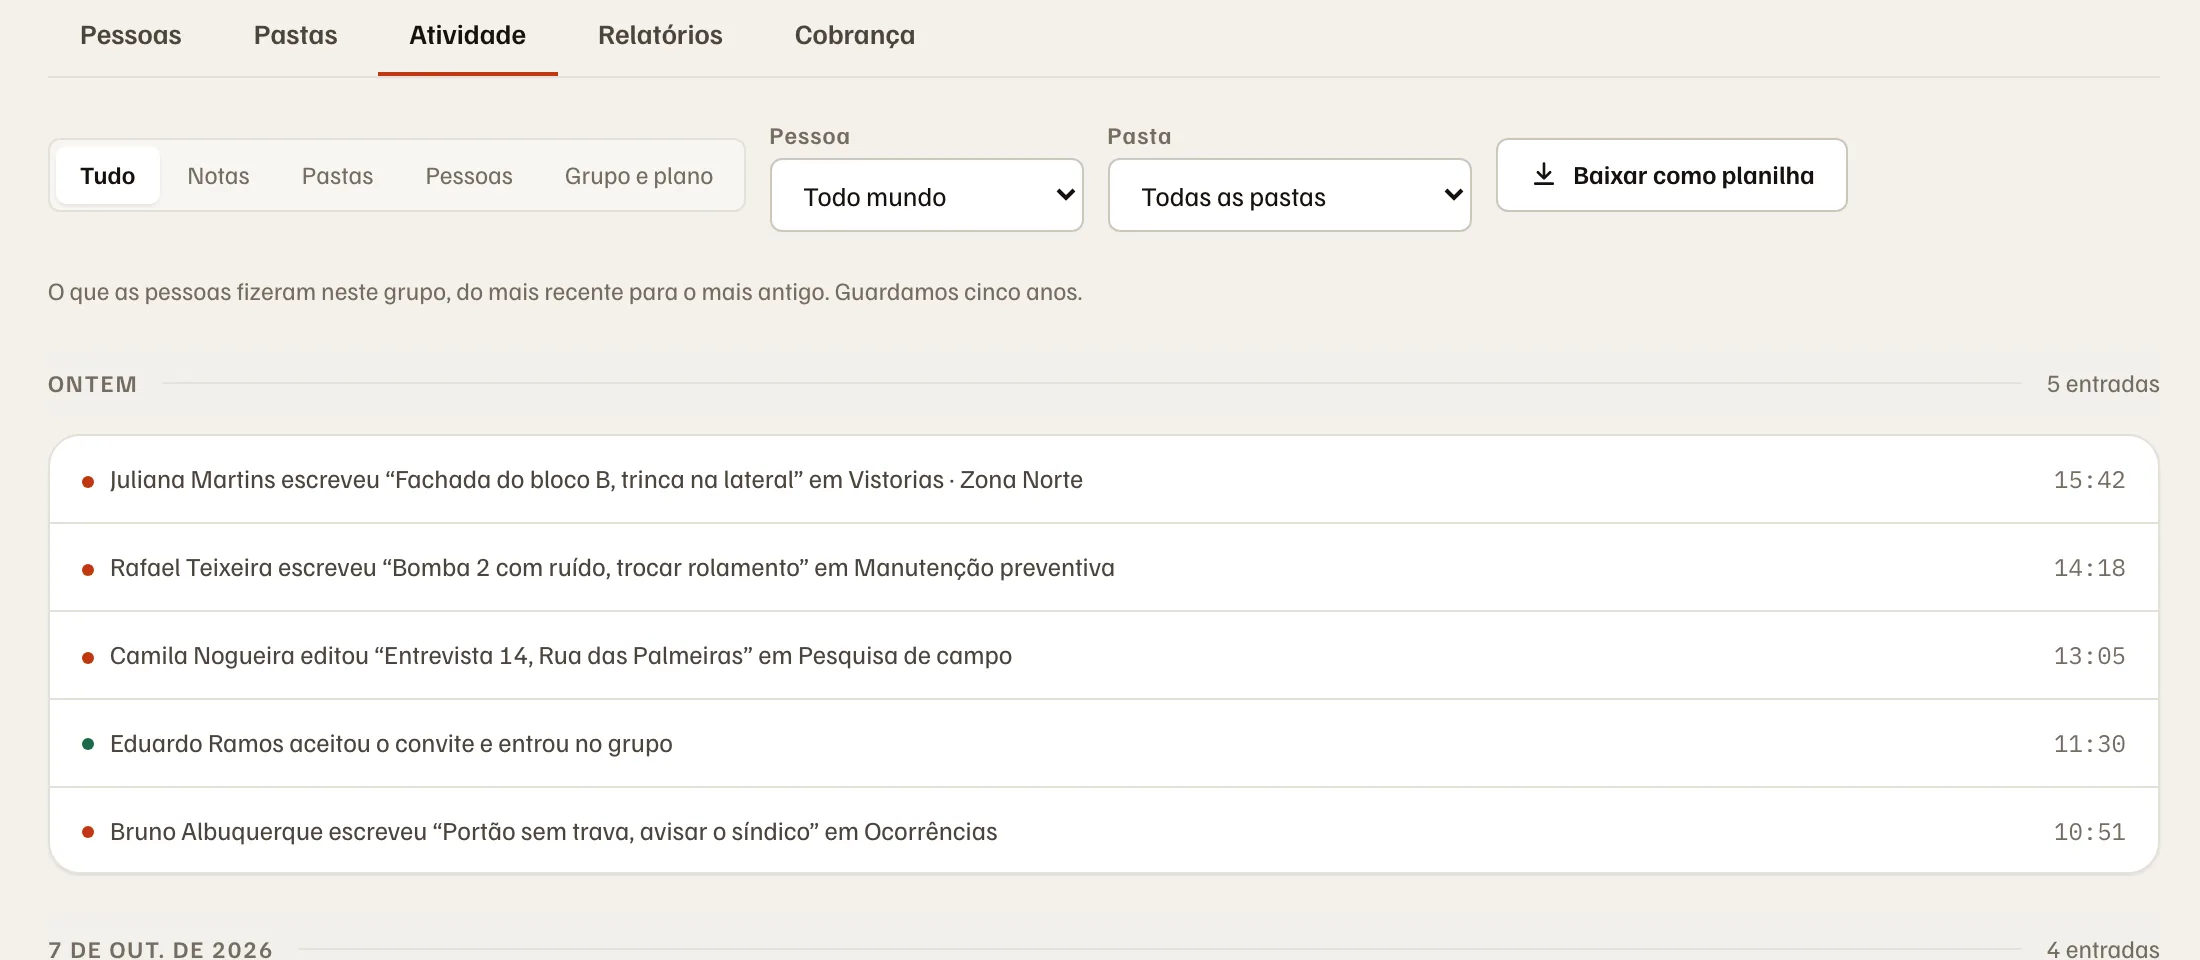2200x960 pixels.
Task: Click the green dot beside Eduardo Ramos
Action: (88, 744)
